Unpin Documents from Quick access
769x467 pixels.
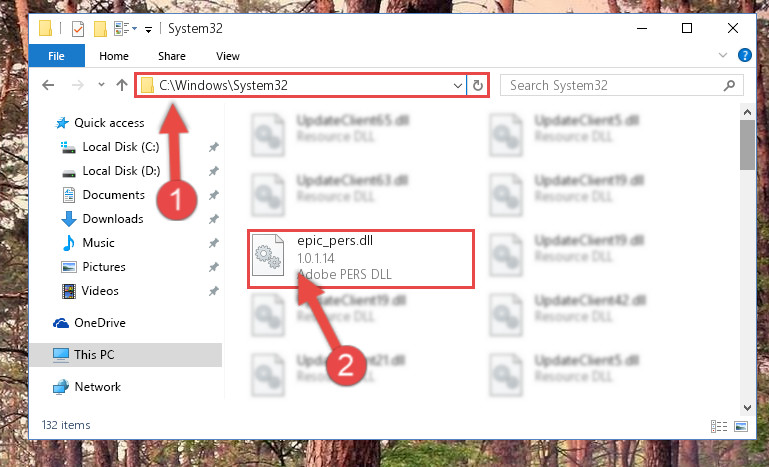click(x=213, y=195)
